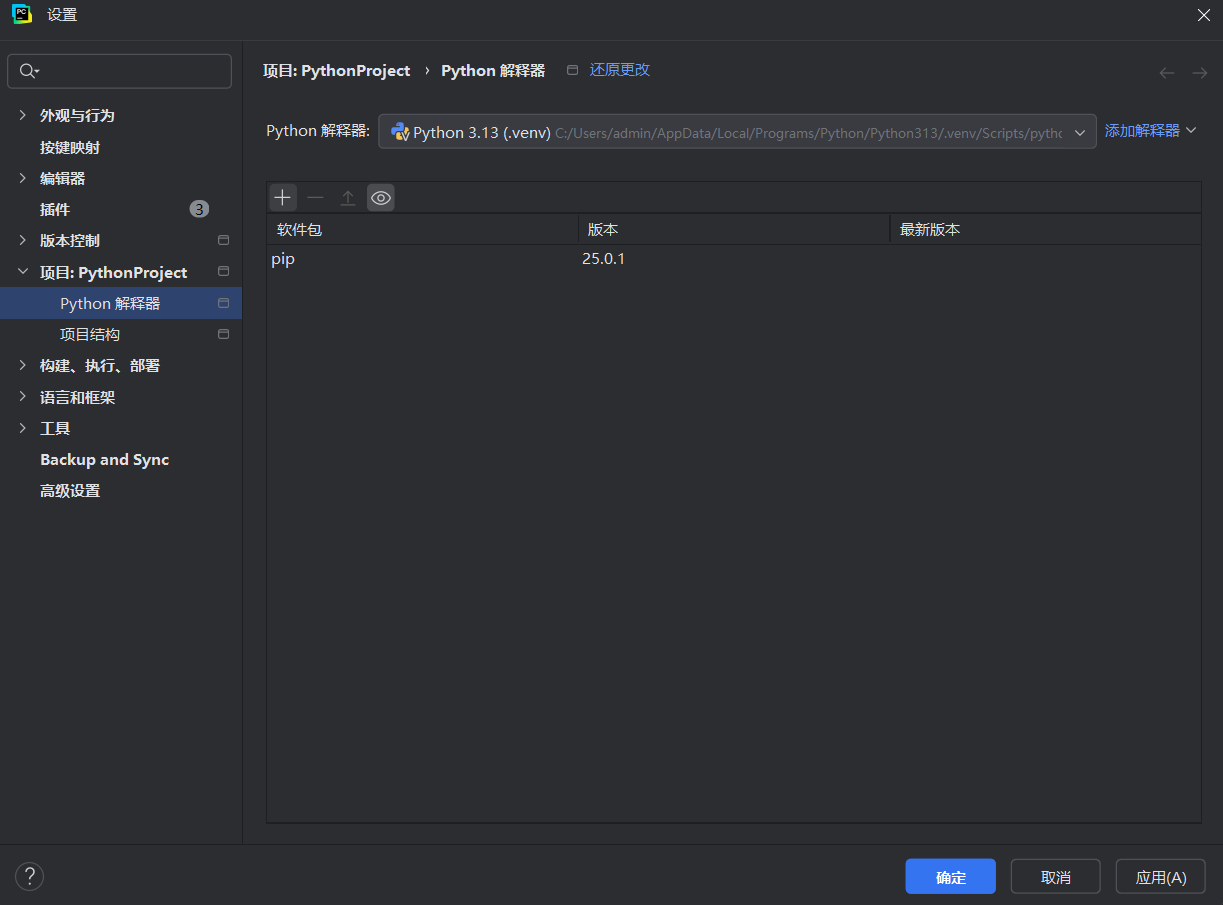
Task: Open the 插件 settings page
Action: coord(55,209)
